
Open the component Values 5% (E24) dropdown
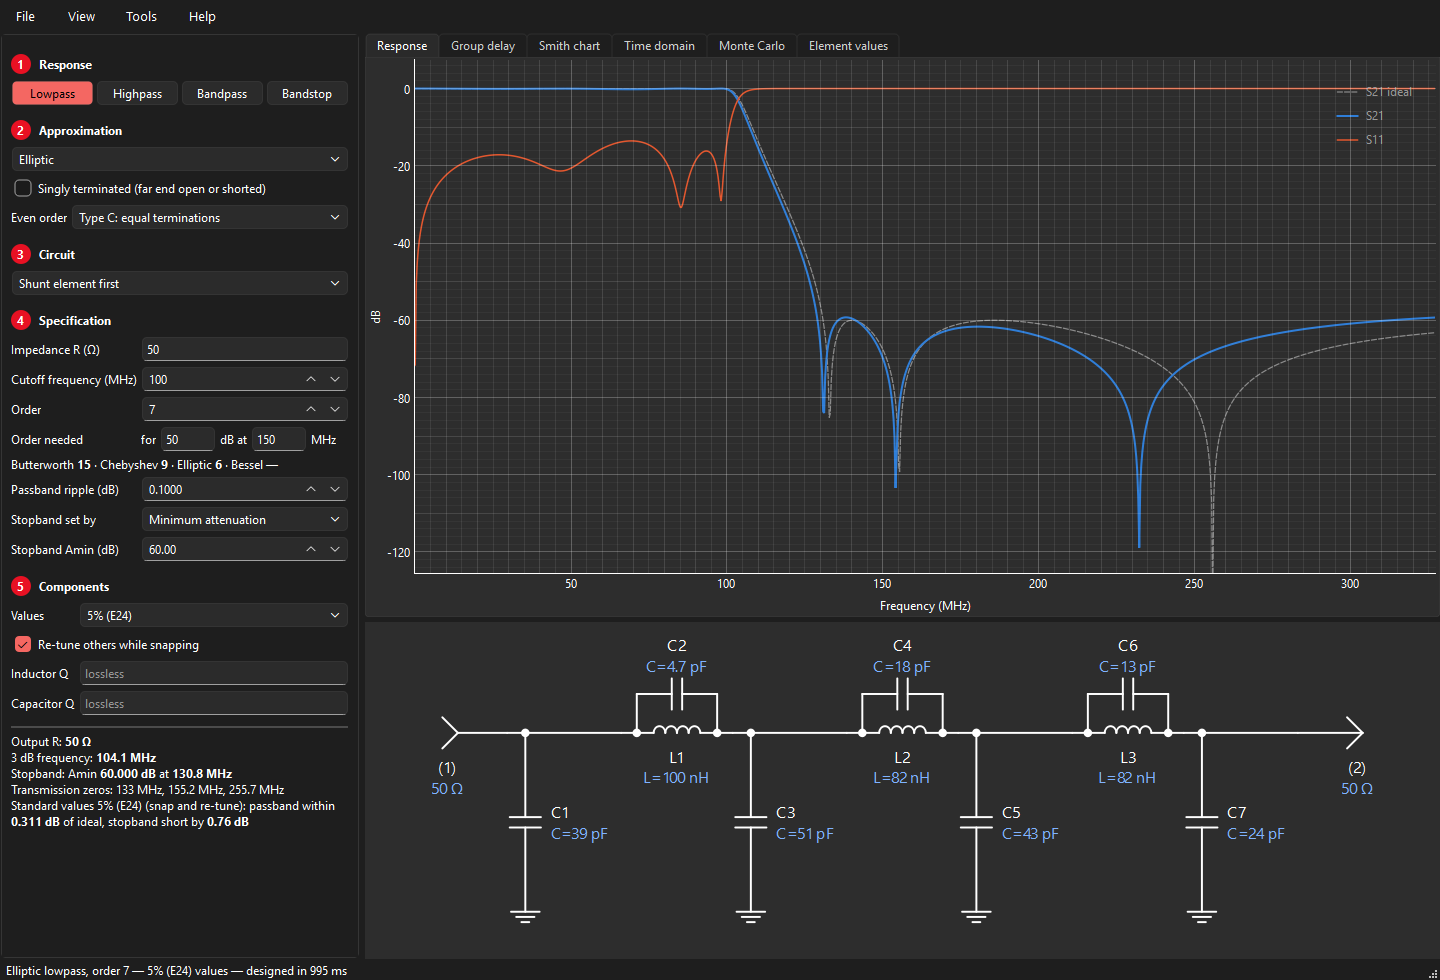click(214, 616)
